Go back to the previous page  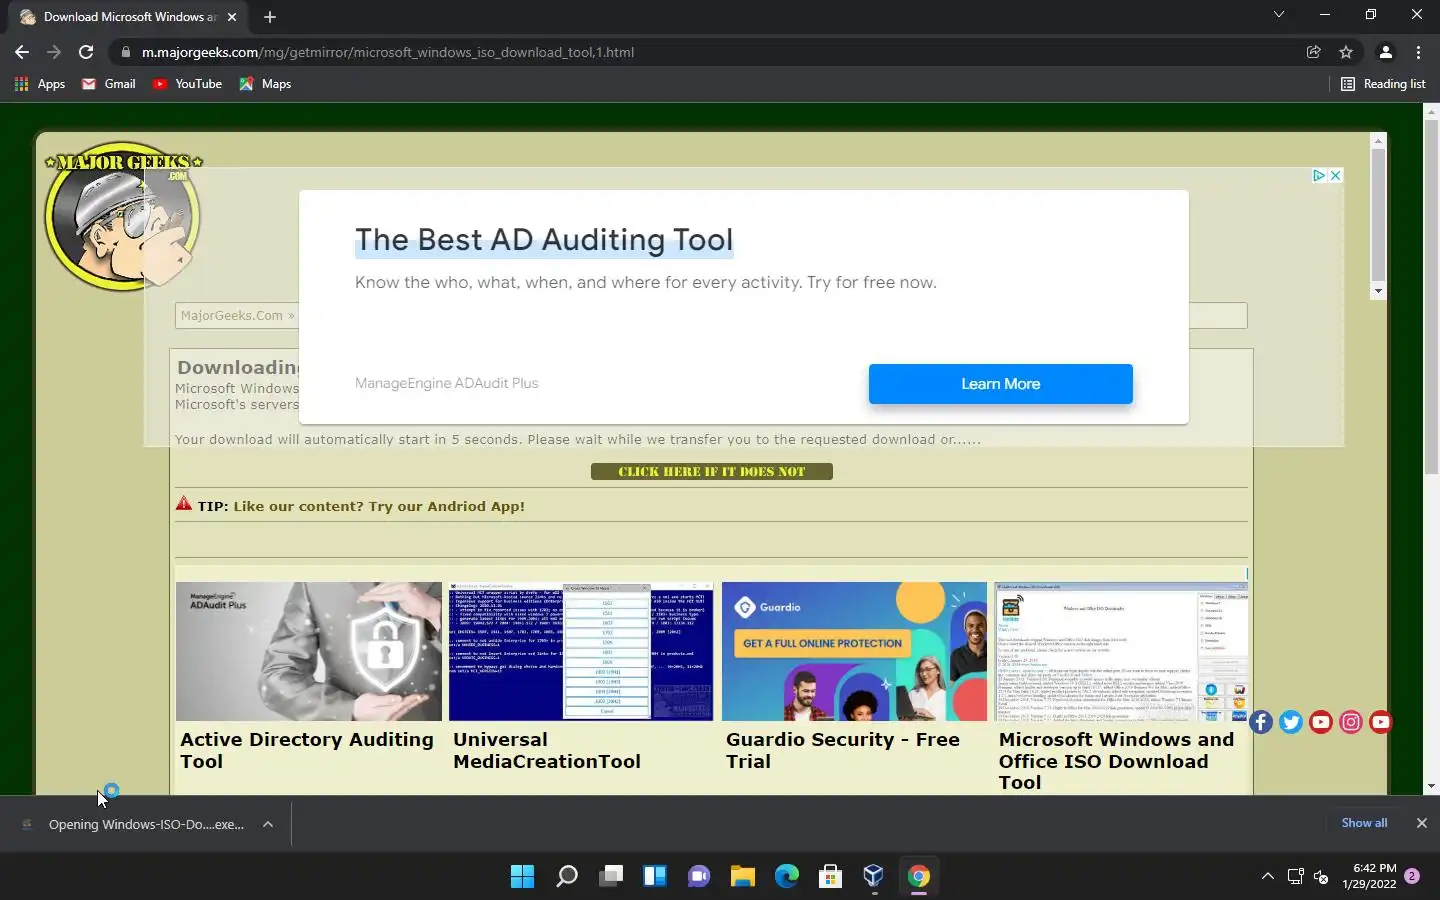(21, 52)
